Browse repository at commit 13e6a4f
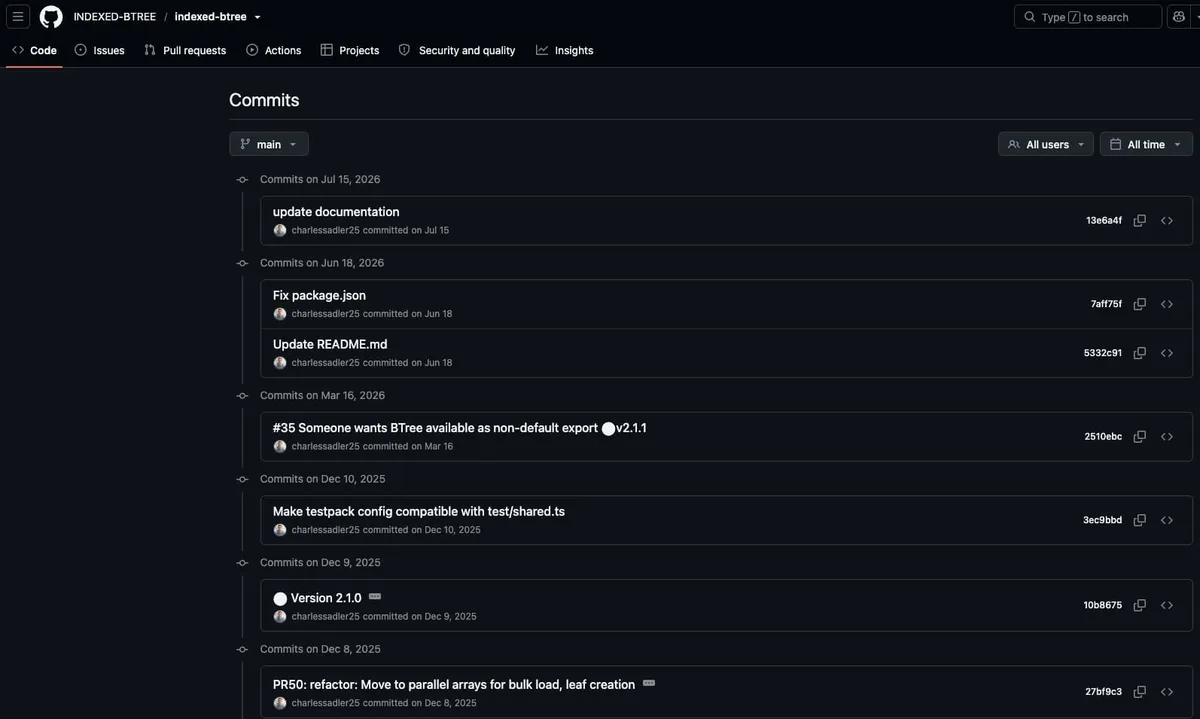The width and height of the screenshot is (1200, 719). pyautogui.click(x=1167, y=221)
